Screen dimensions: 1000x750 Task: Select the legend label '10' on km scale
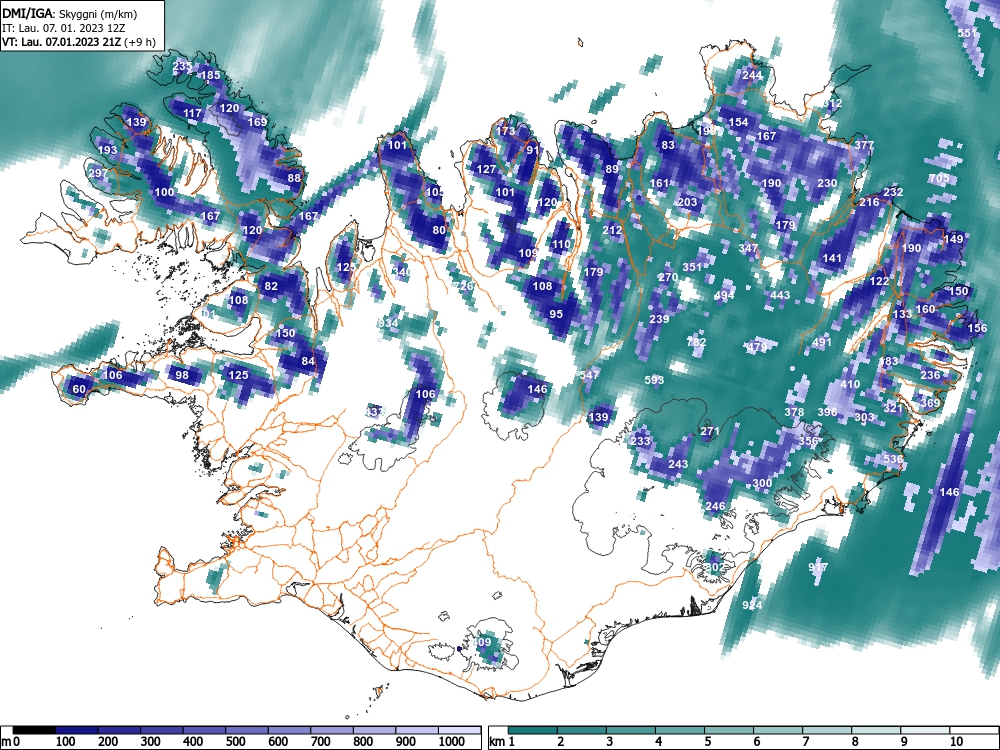coord(955,742)
